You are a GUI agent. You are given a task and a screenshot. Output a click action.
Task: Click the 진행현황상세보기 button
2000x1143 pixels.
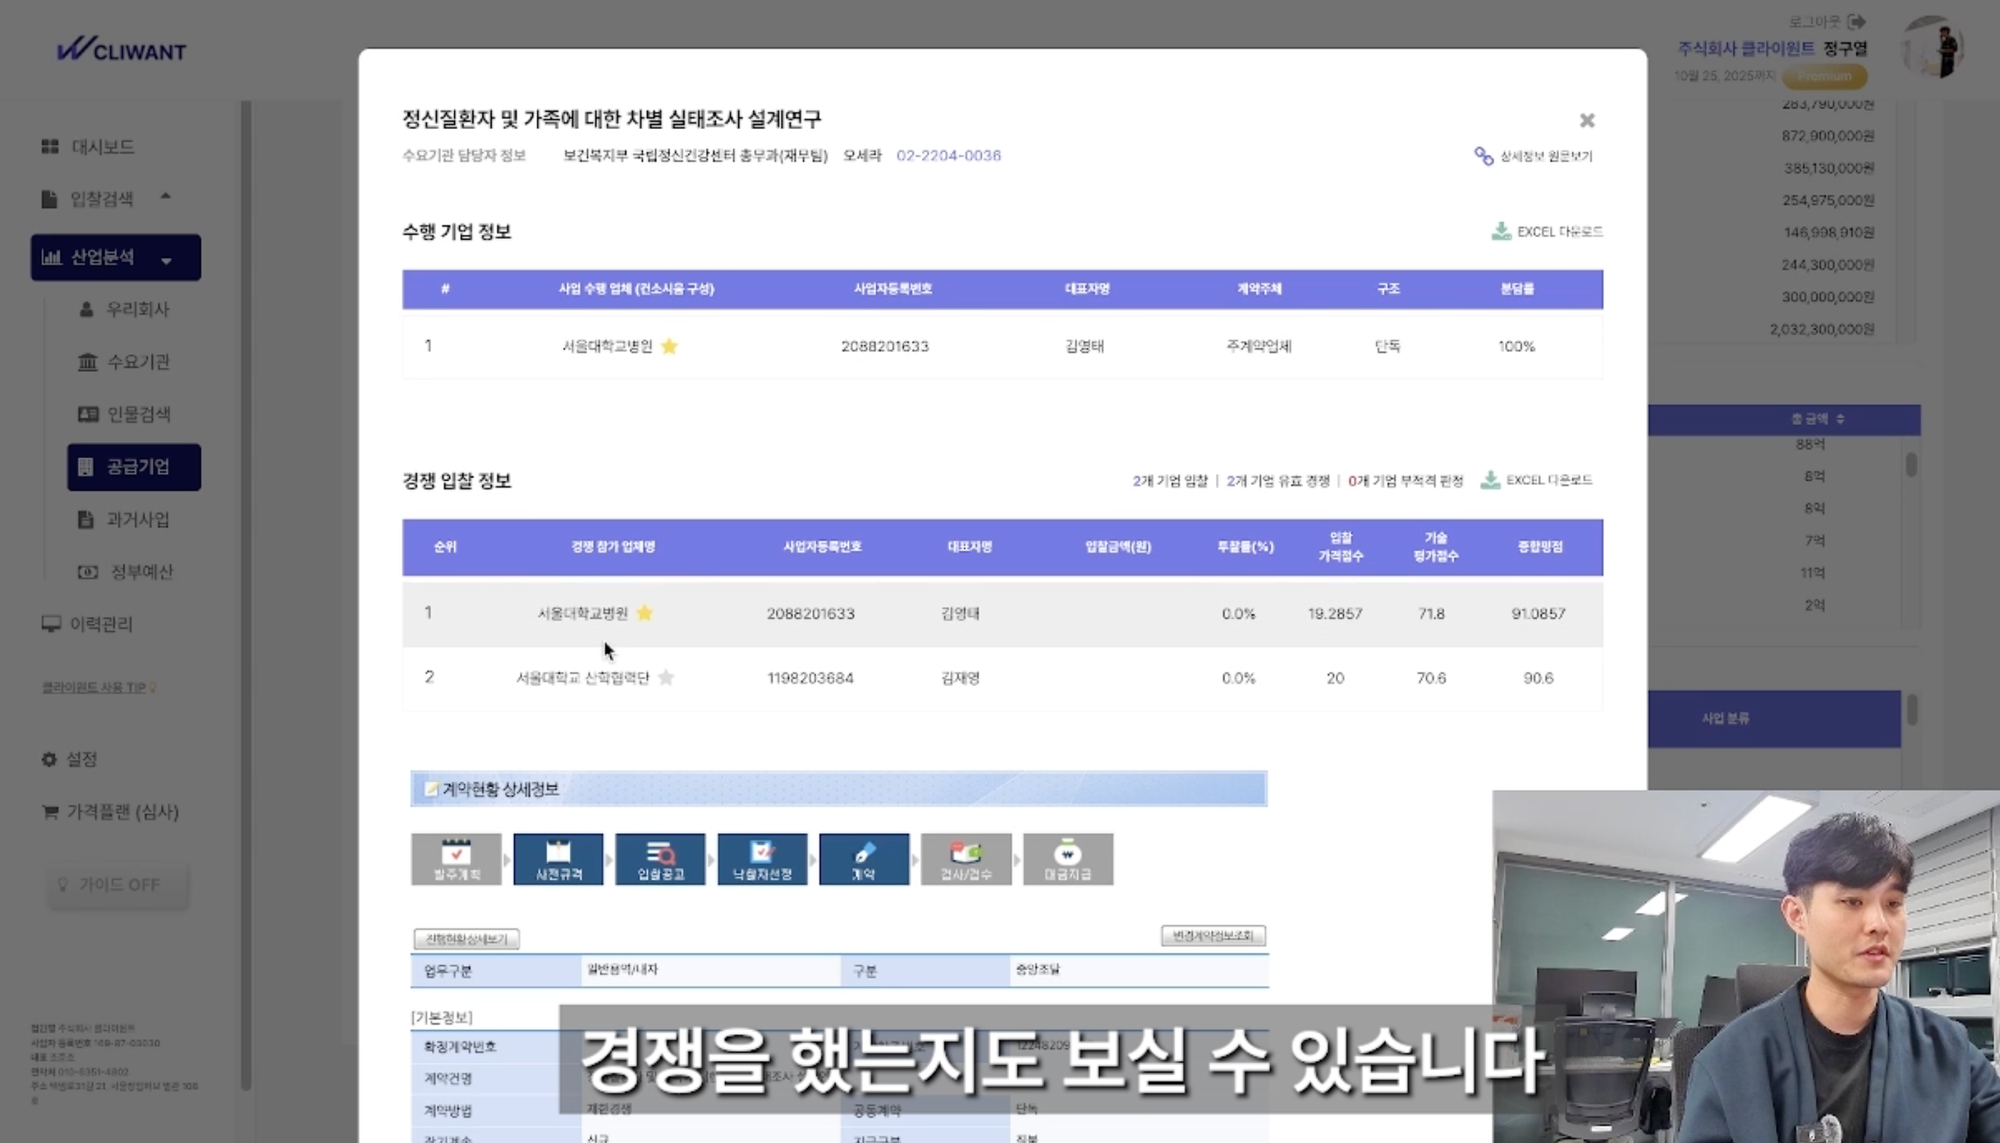point(466,939)
